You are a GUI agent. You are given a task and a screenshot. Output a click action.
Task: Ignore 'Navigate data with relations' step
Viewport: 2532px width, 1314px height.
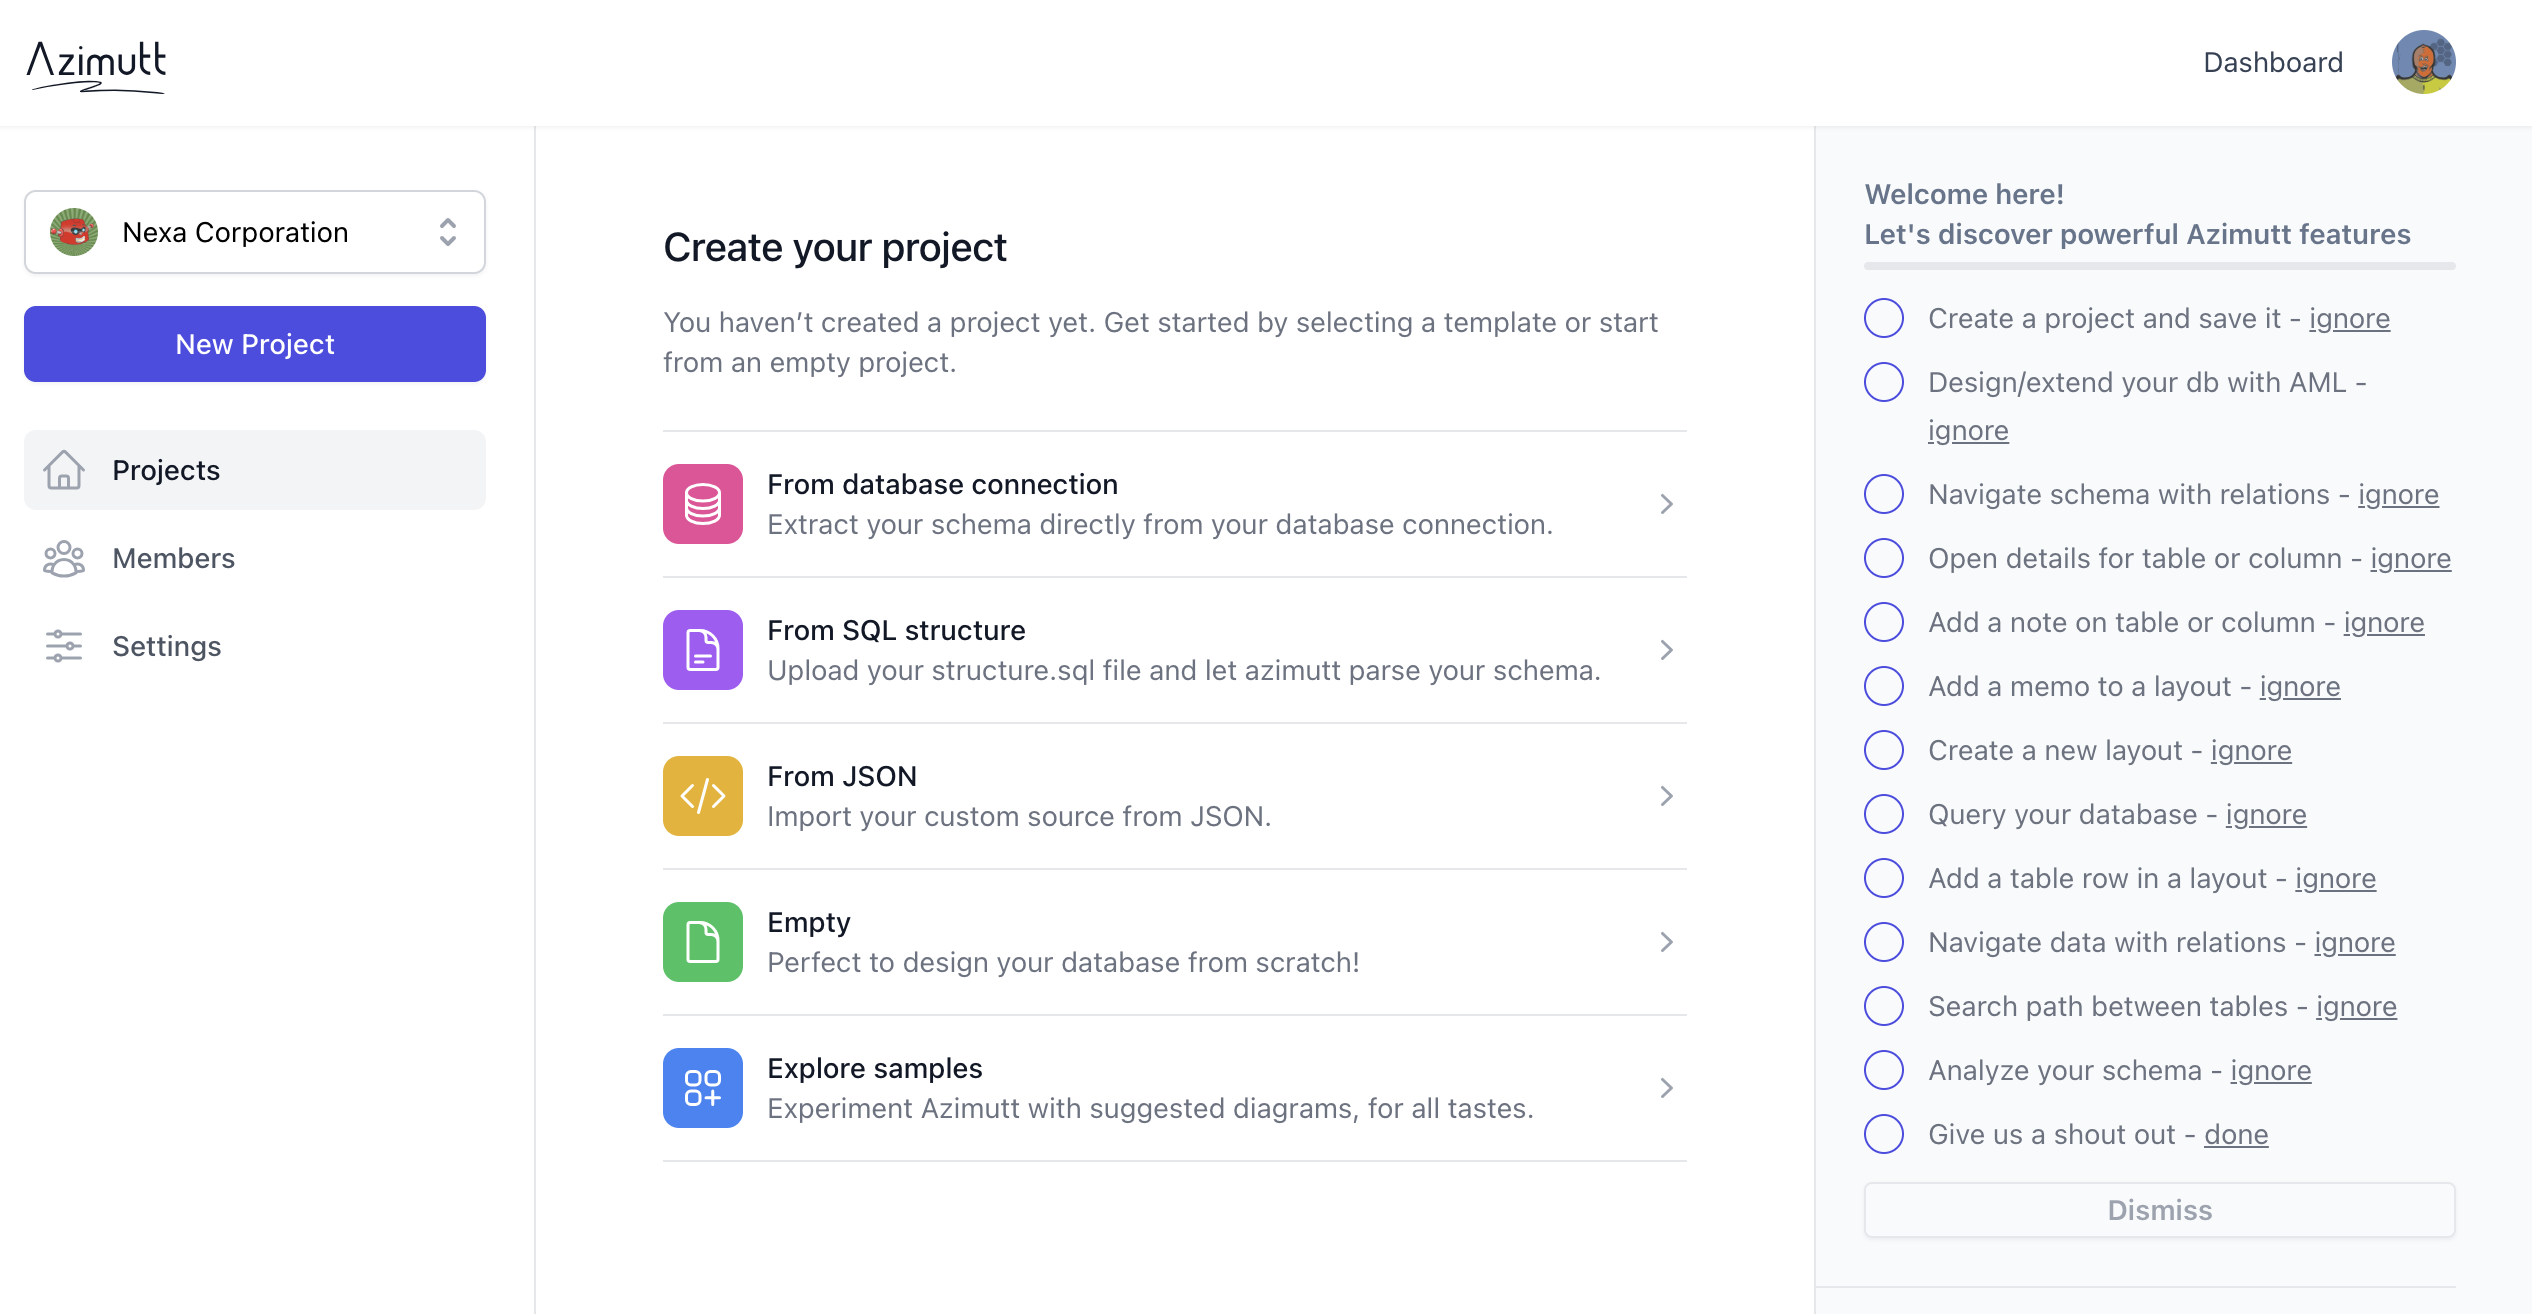coord(2354,943)
